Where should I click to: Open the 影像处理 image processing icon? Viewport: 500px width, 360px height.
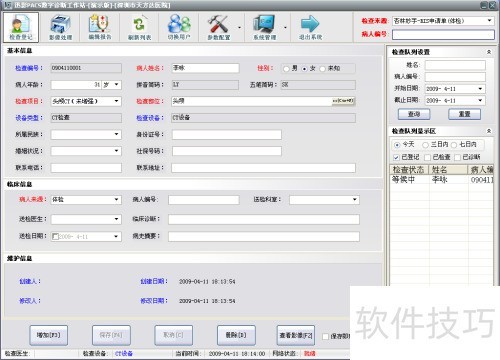(x=61, y=27)
